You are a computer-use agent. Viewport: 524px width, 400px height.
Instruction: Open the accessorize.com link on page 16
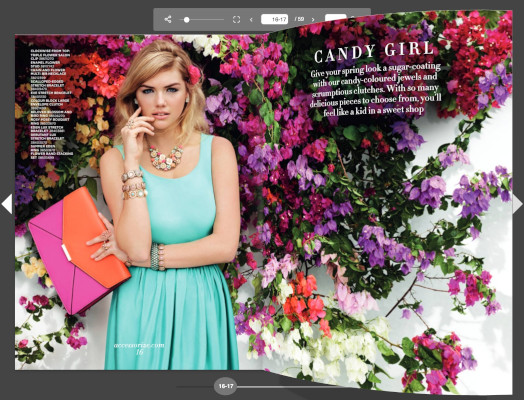pos(139,346)
